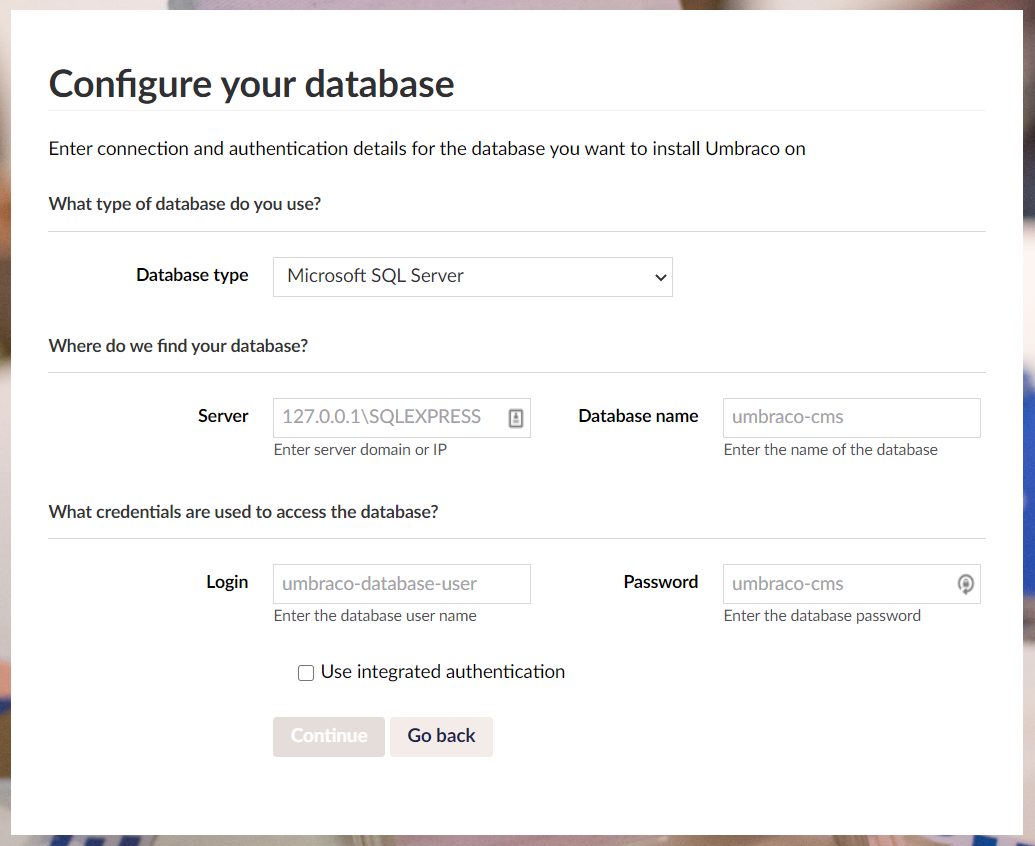Click the 'Database type' label
Viewport: 1035px width, 846px height.
pos(192,275)
